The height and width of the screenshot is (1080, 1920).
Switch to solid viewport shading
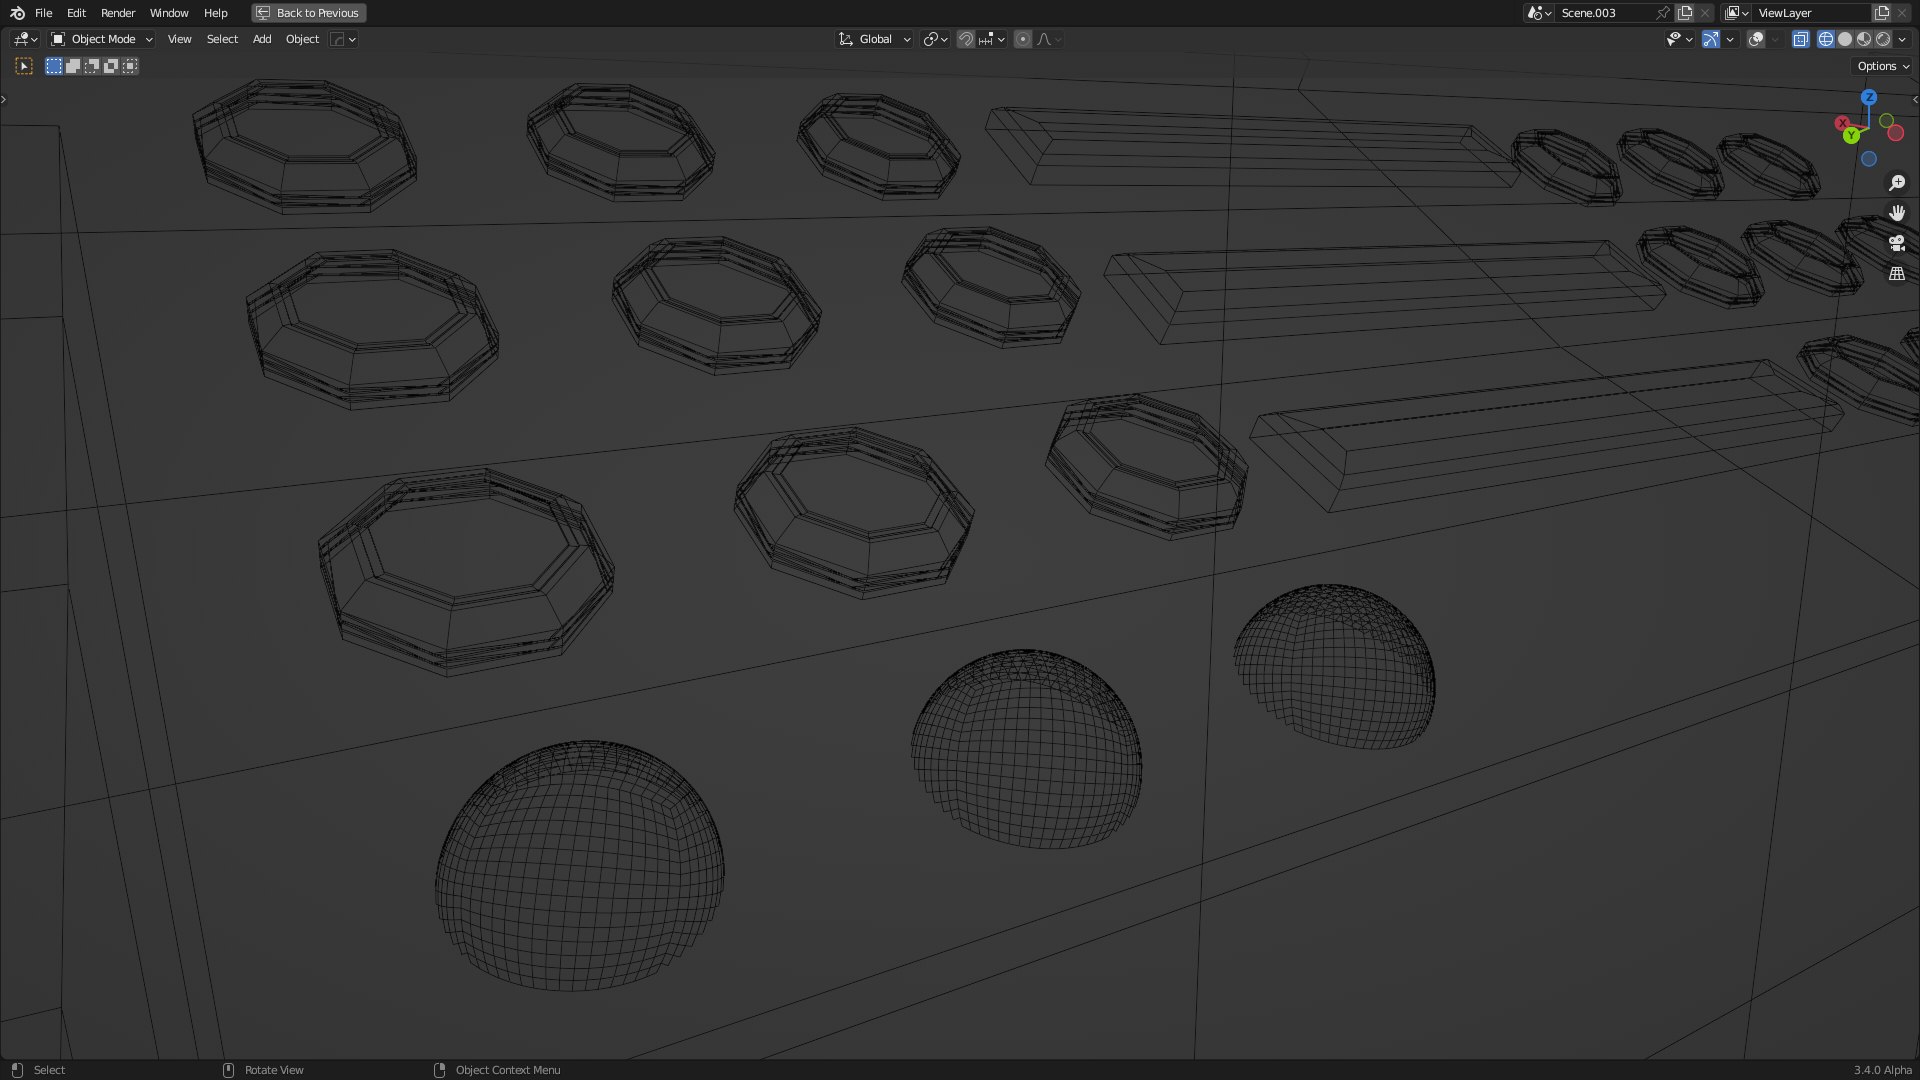coord(1845,39)
